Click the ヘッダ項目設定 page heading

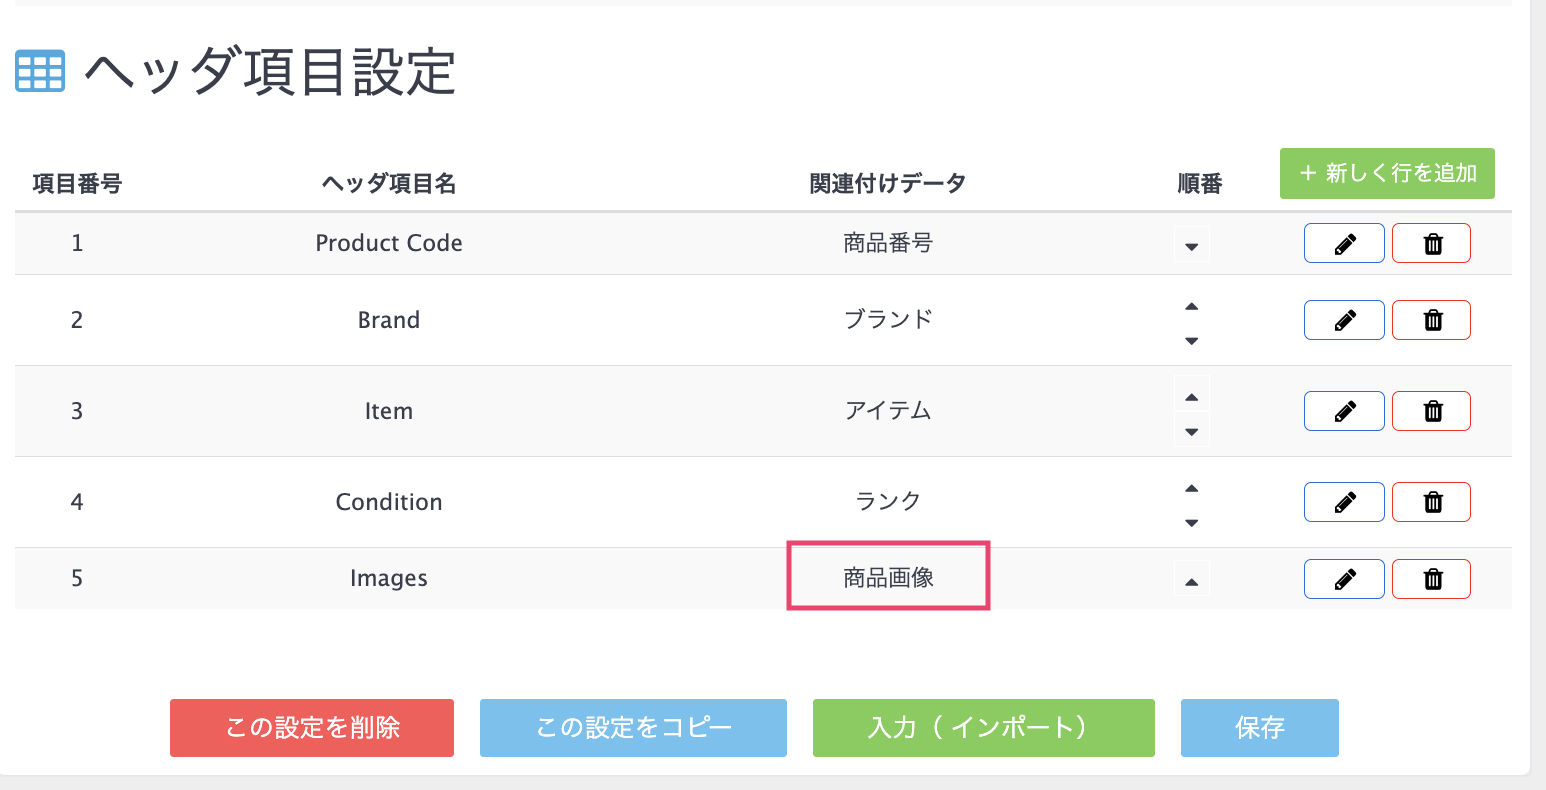tap(270, 72)
